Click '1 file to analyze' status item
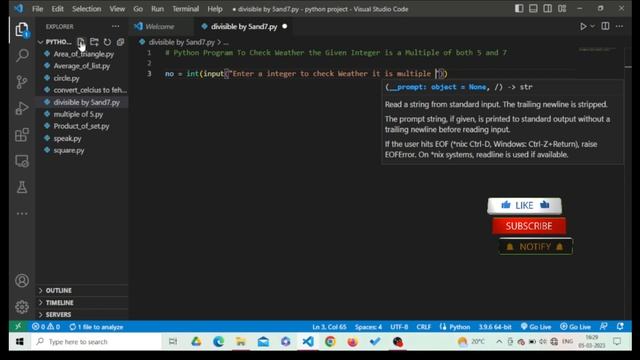Viewport: 640px width, 360px height. pos(96,327)
